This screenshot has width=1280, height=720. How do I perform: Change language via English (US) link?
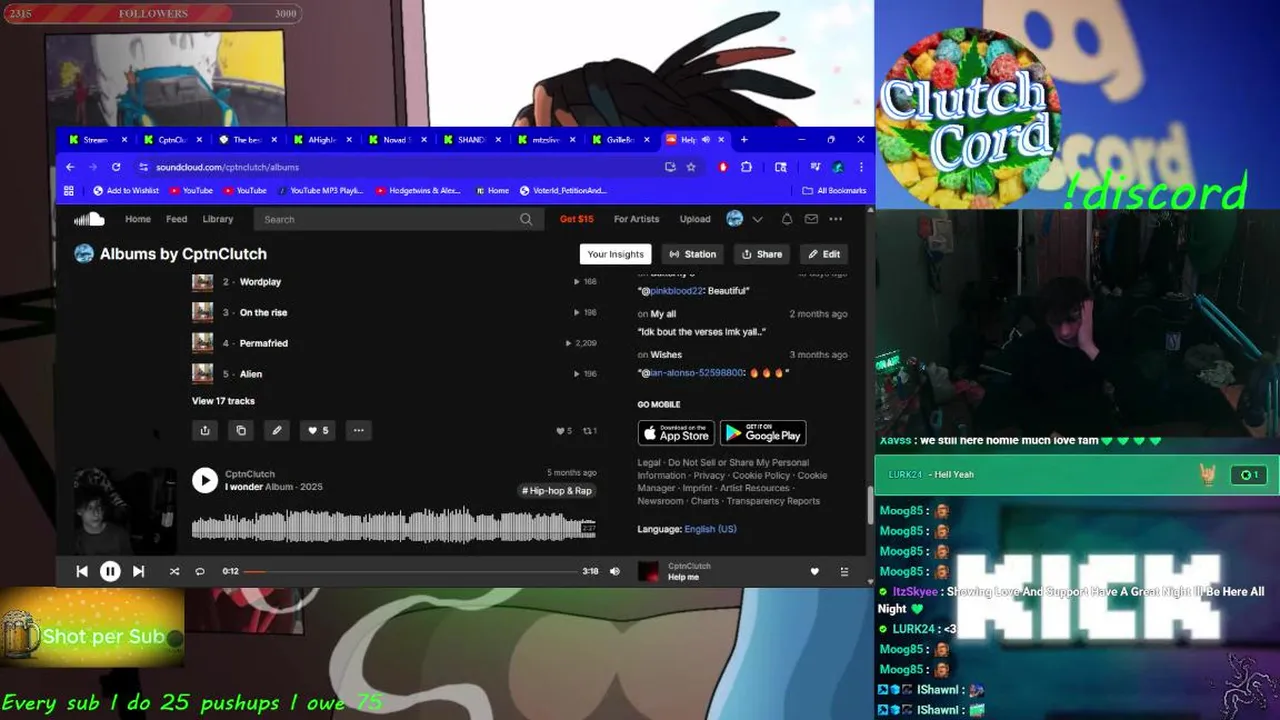pyautogui.click(x=710, y=529)
